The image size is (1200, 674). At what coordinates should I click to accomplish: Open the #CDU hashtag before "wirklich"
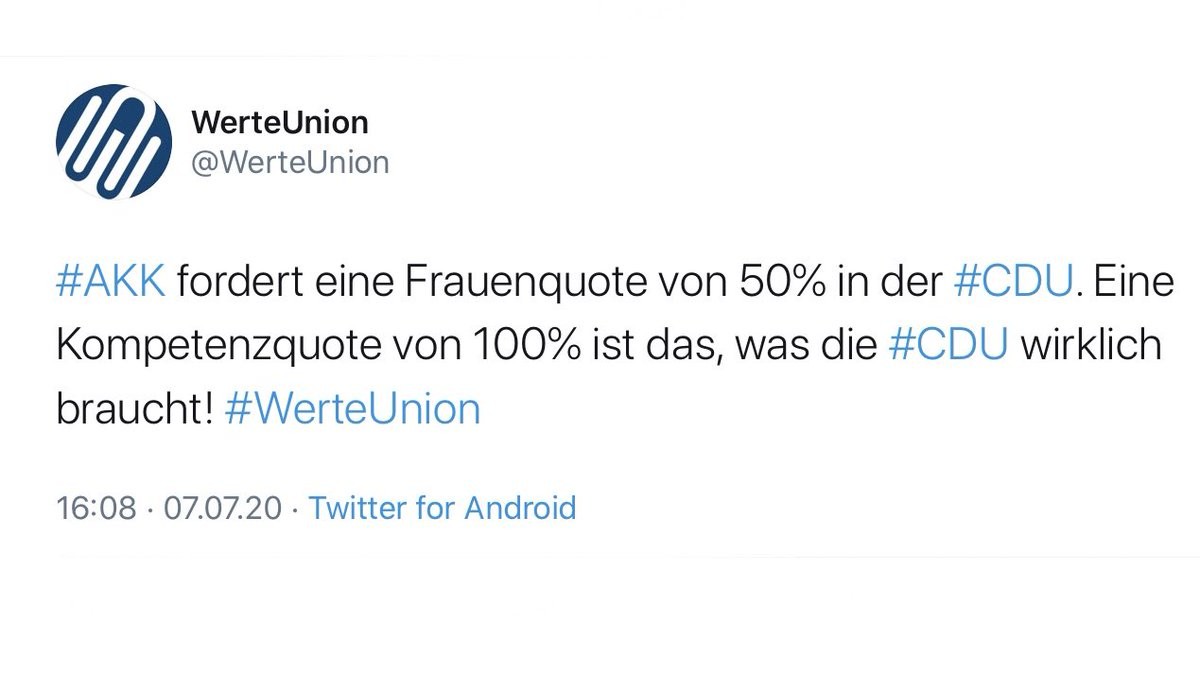point(947,346)
